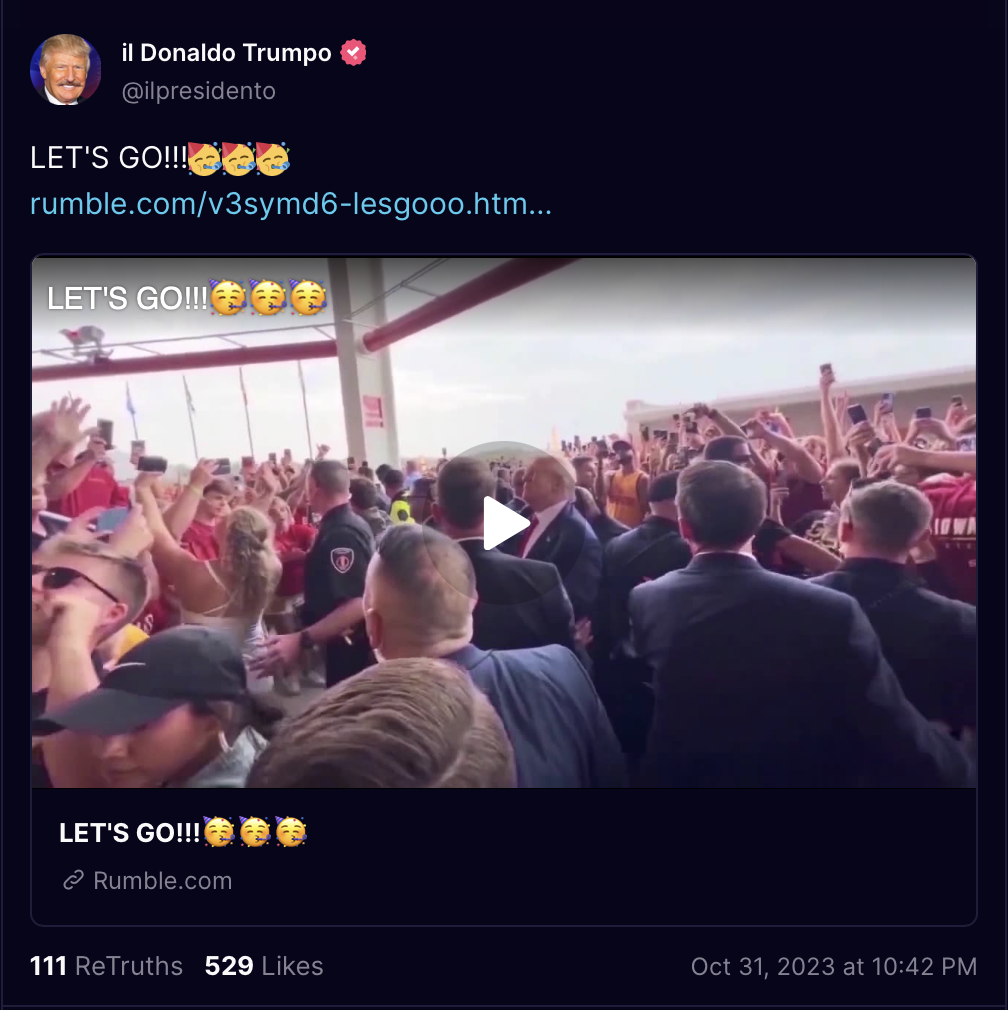1008x1010 pixels.
Task: Open the Rumble.com source label
Action: tap(162, 881)
